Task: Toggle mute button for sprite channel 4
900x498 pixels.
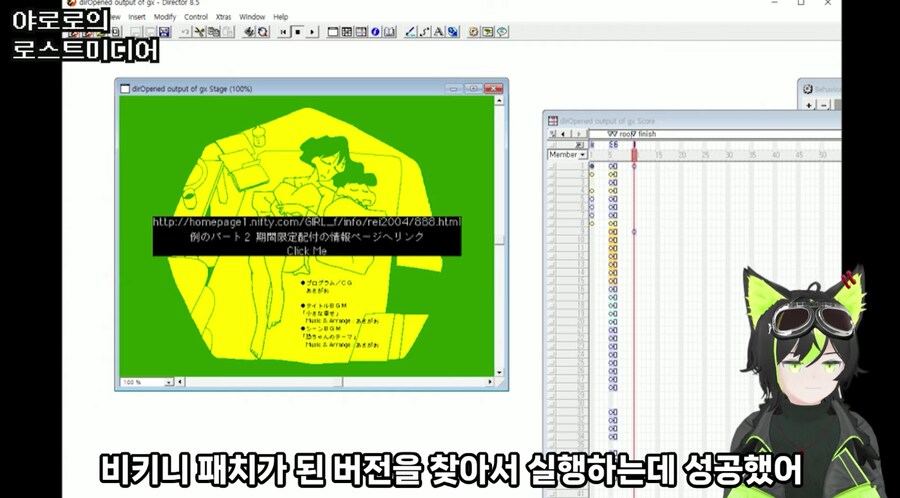Action: click(x=552, y=190)
